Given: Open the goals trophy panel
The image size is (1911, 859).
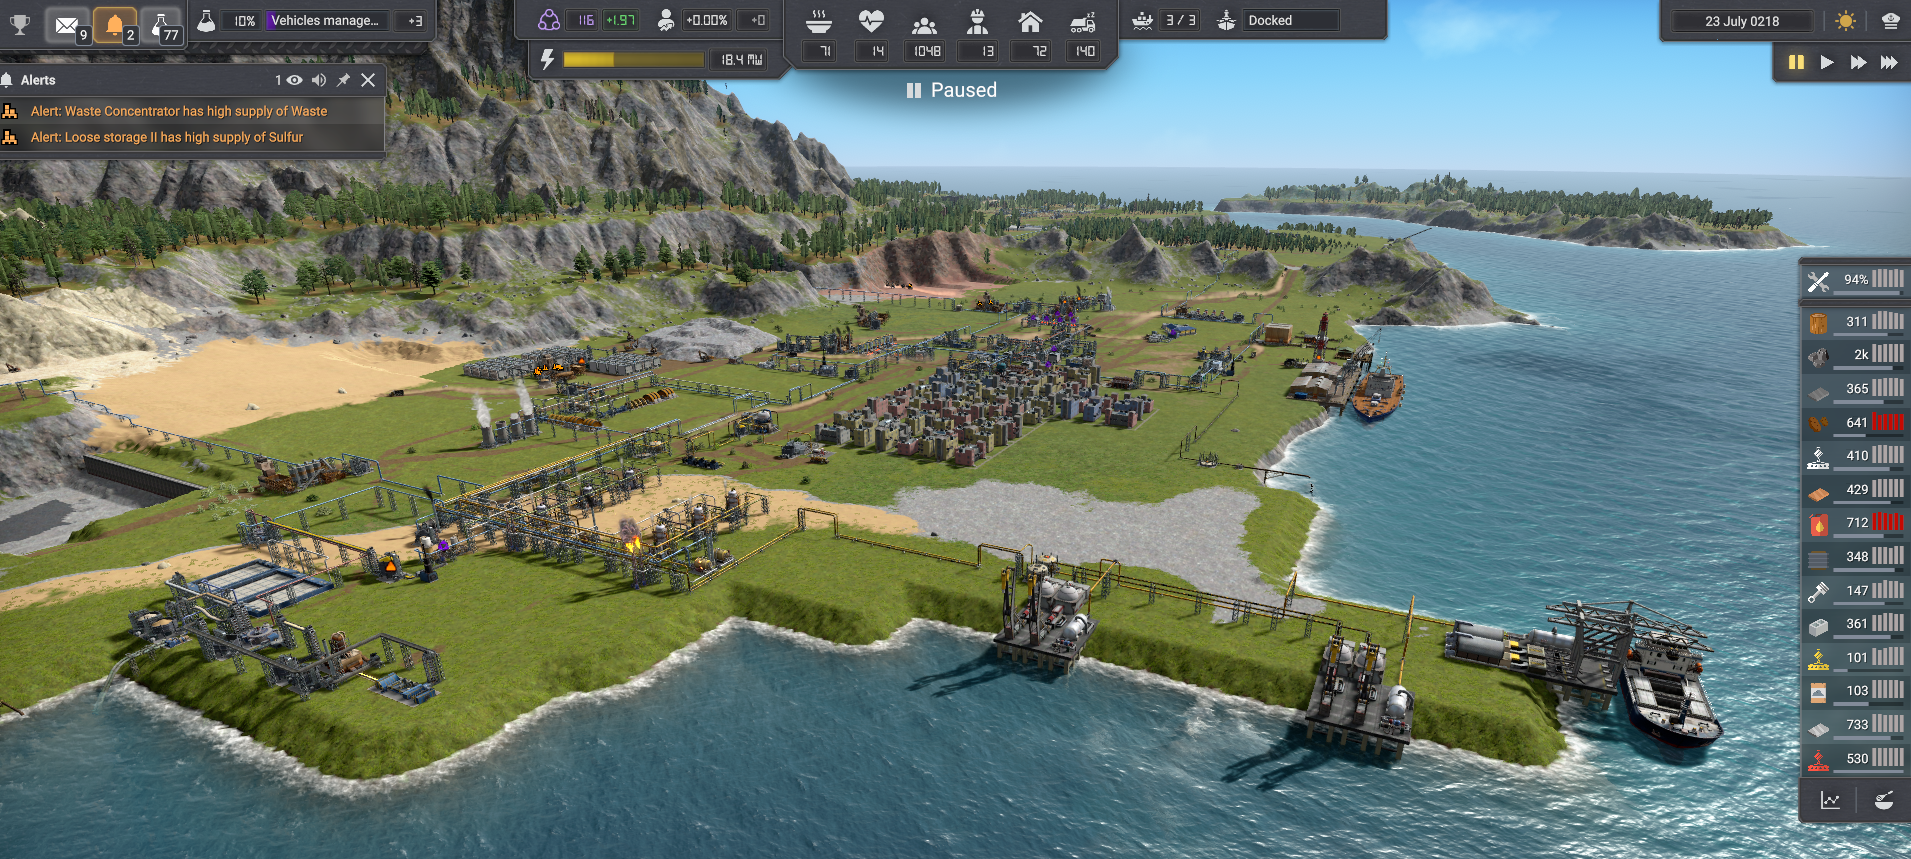Looking at the screenshot, I should [x=20, y=24].
